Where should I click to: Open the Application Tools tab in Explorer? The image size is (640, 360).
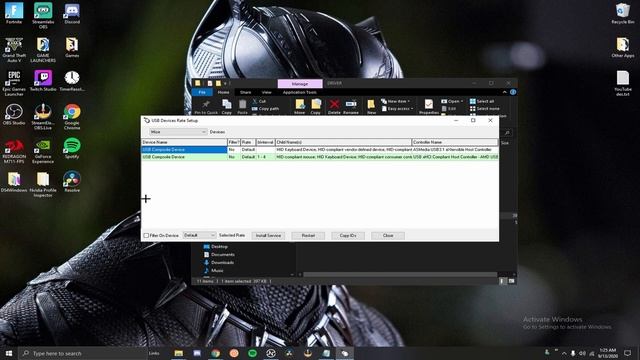pos(300,92)
